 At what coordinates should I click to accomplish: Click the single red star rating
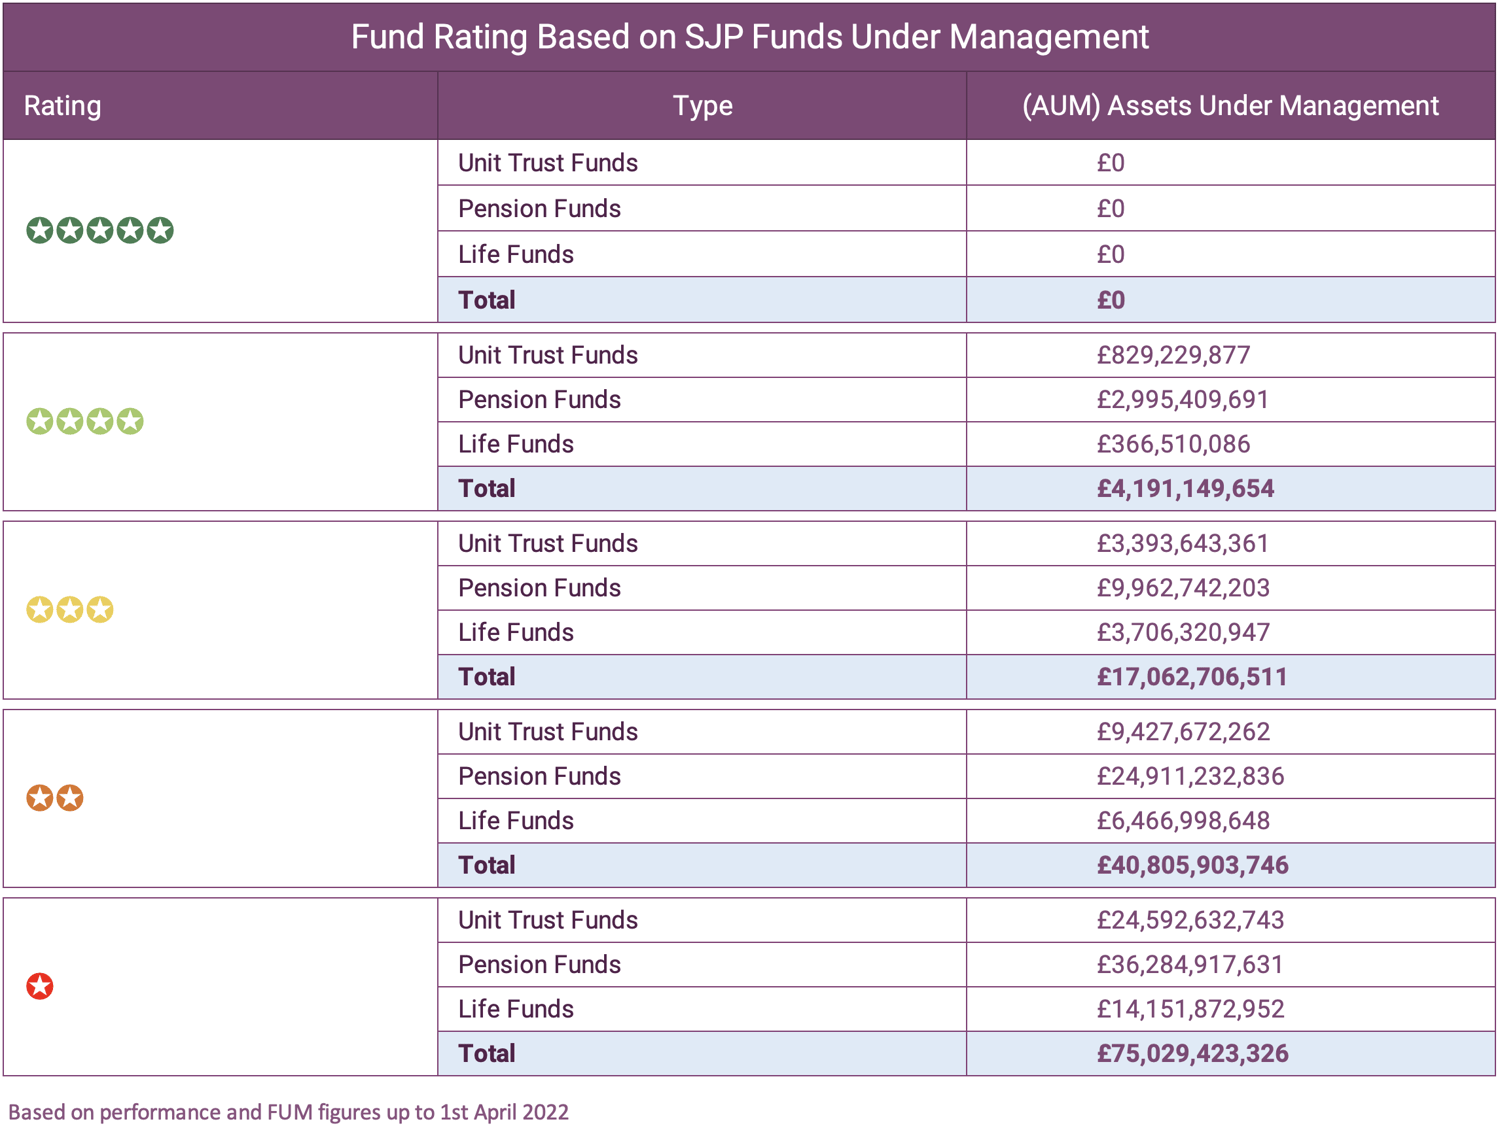tap(40, 986)
